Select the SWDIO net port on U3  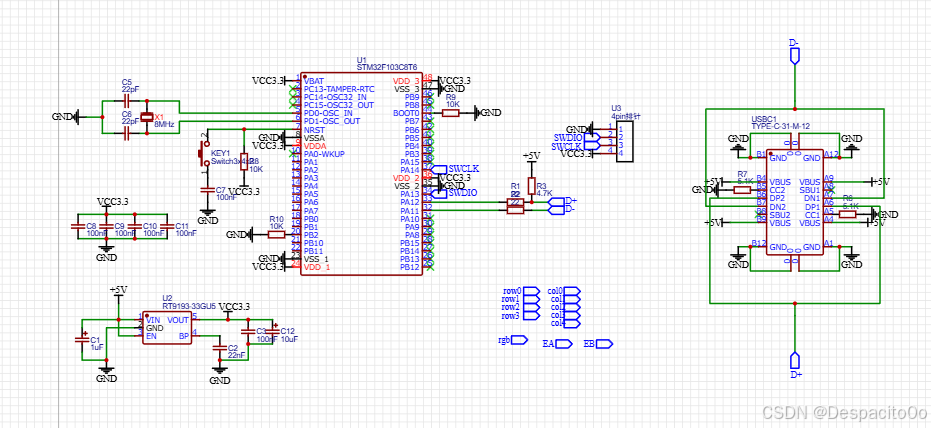(x=592, y=137)
